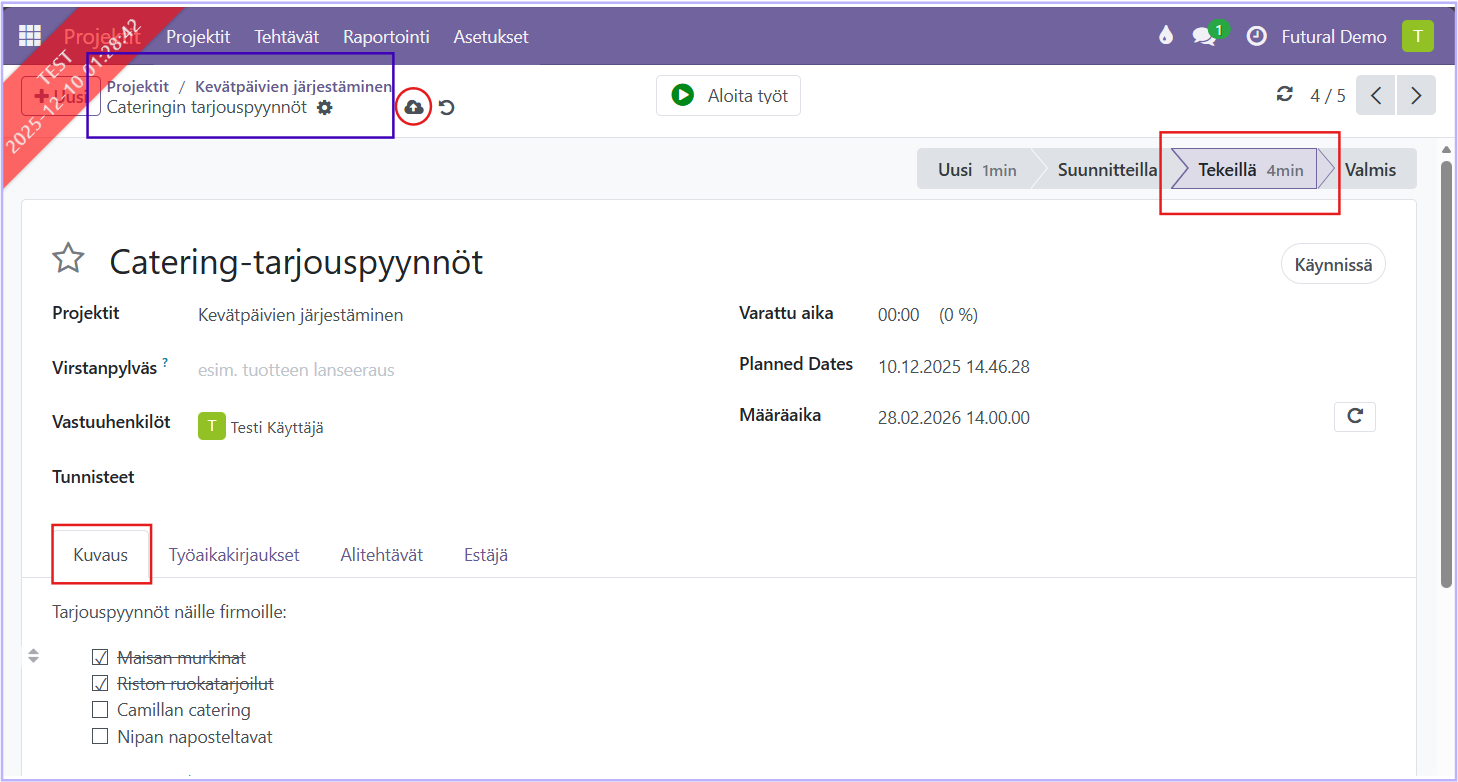This screenshot has width=1458, height=782.
Task: Open the apps grid menu icon
Action: pos(30,37)
